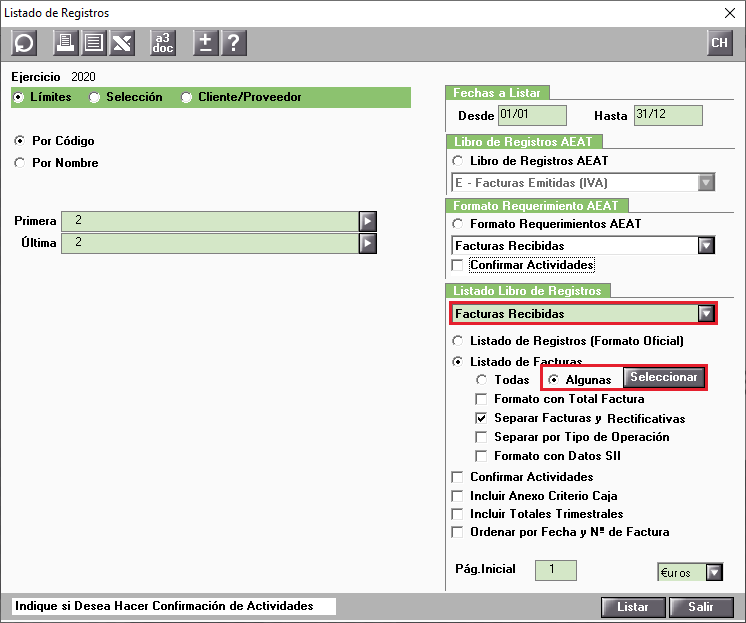Click the Listar button
Viewport: 746px width, 623px height.
pyautogui.click(x=633, y=607)
